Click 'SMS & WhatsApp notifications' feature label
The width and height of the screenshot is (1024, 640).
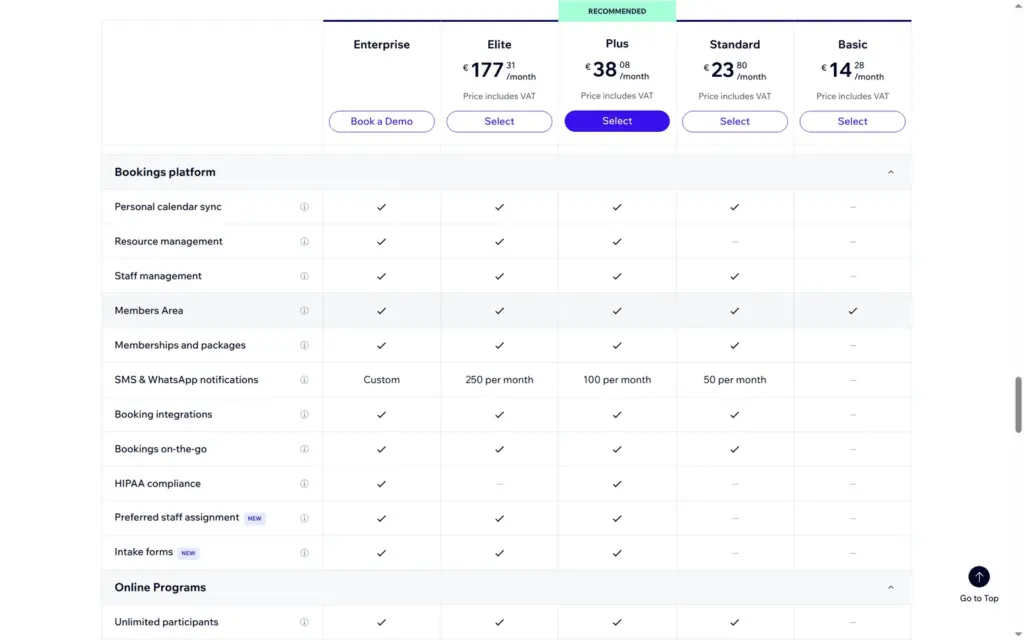pos(186,380)
